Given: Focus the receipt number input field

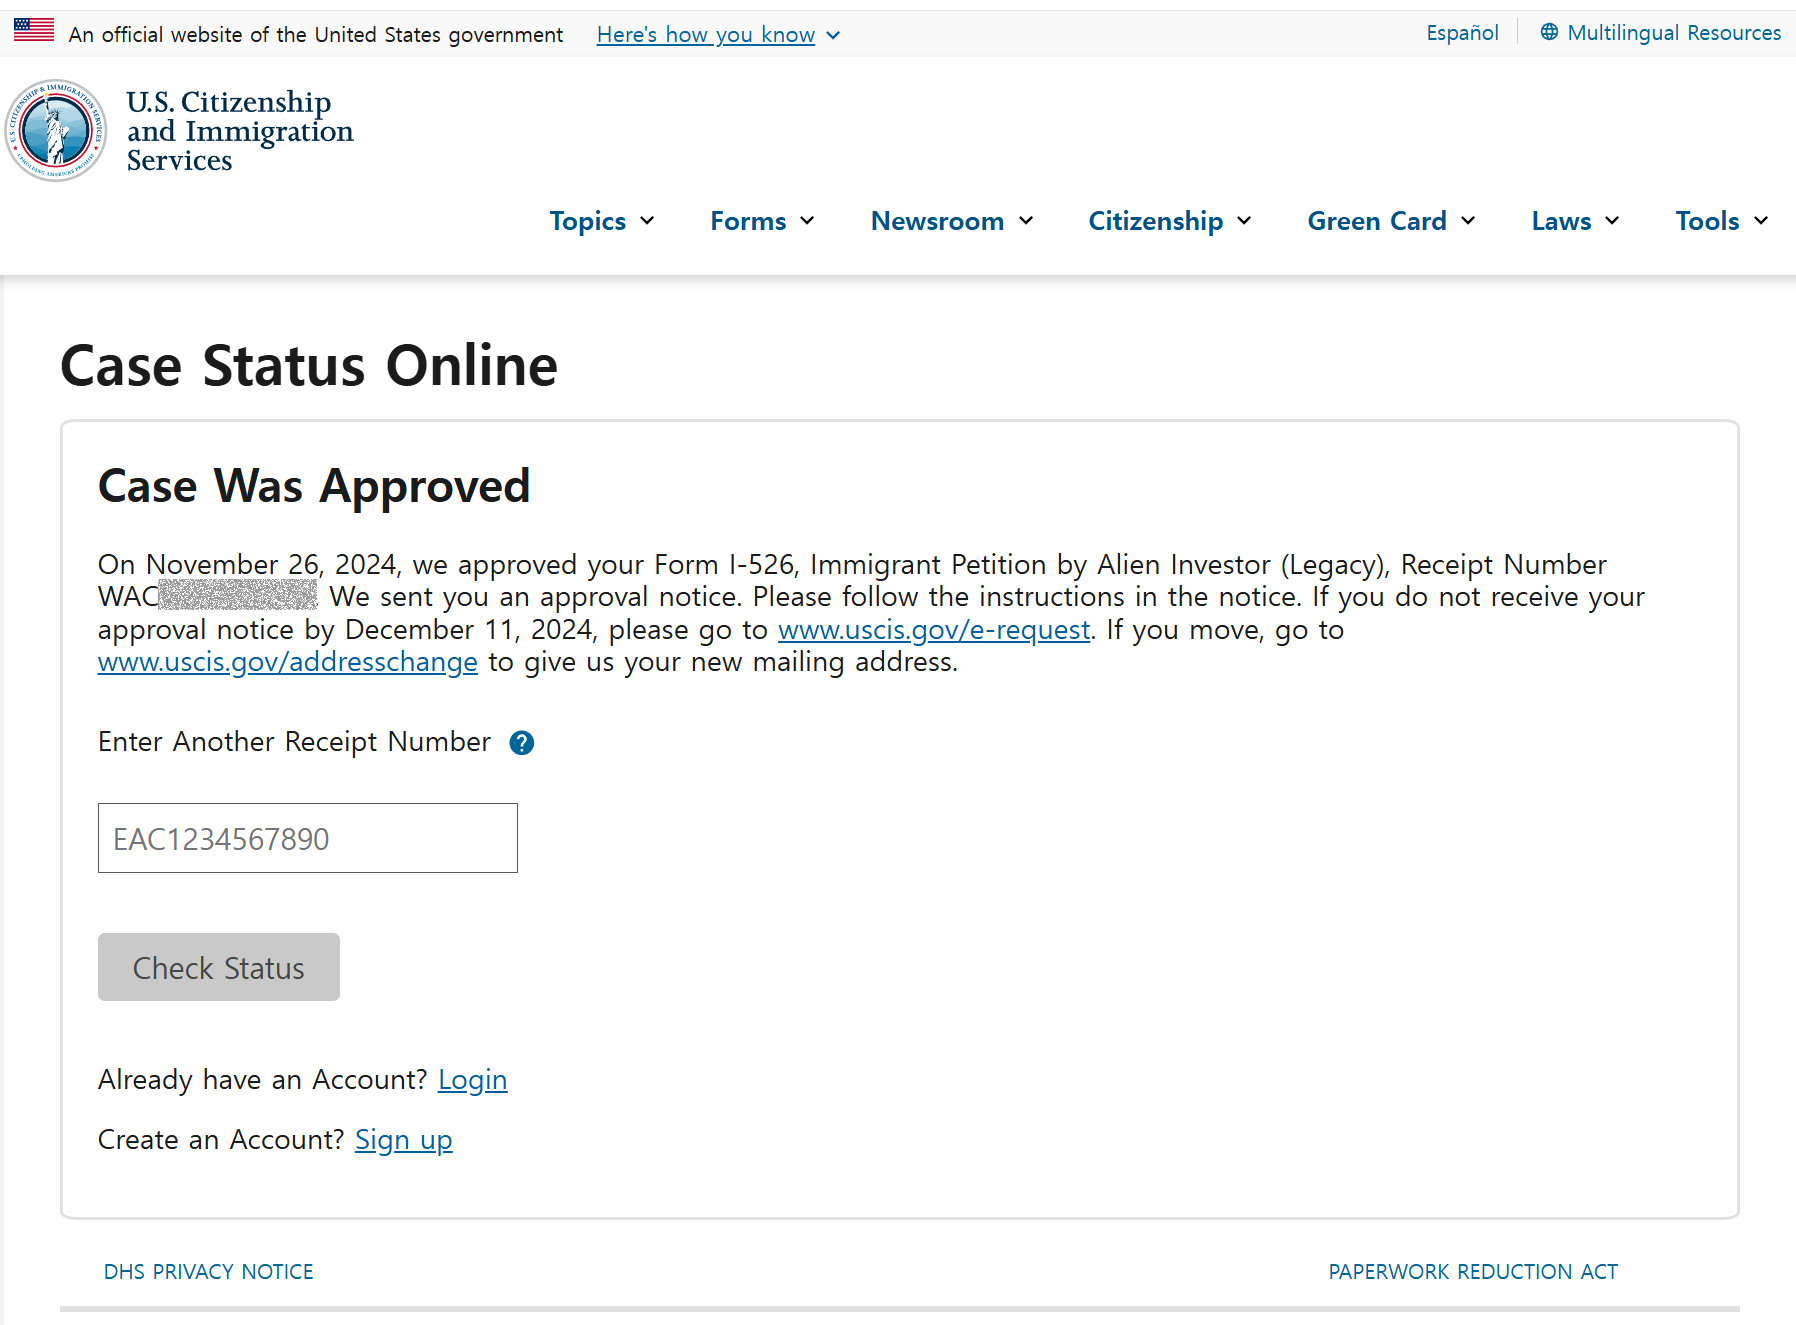Looking at the screenshot, I should point(308,838).
